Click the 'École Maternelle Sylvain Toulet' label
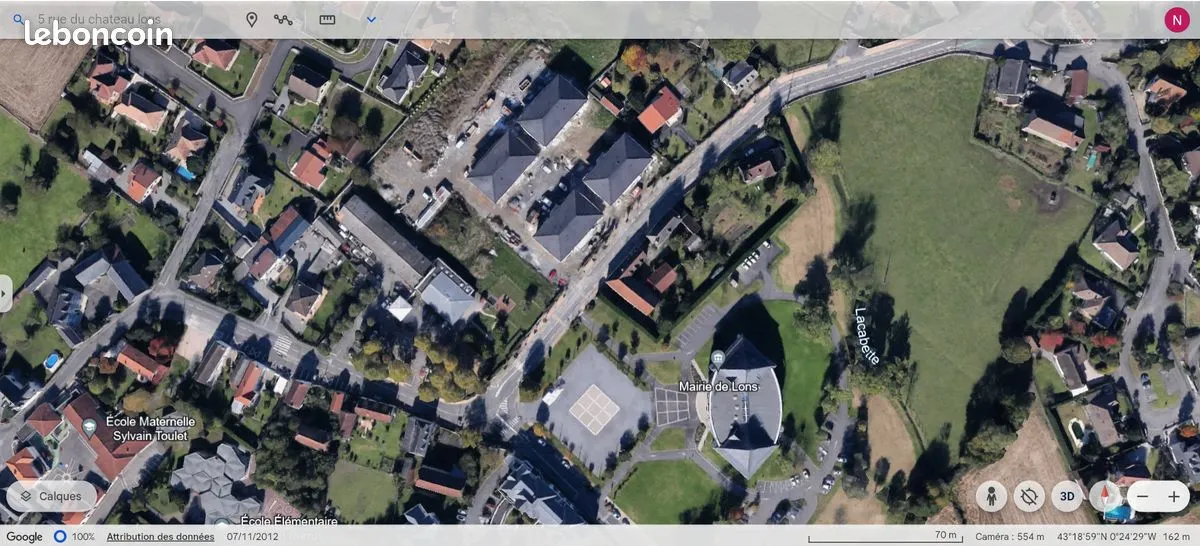Image resolution: width=1200 pixels, height=546 pixels. point(150,428)
